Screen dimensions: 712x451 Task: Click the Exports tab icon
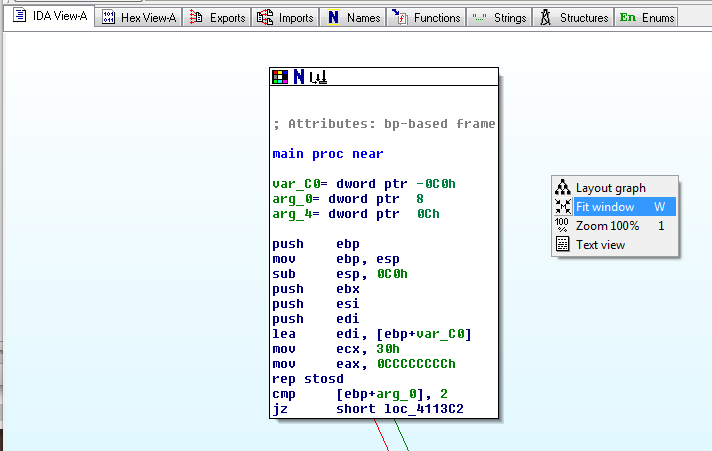click(197, 17)
